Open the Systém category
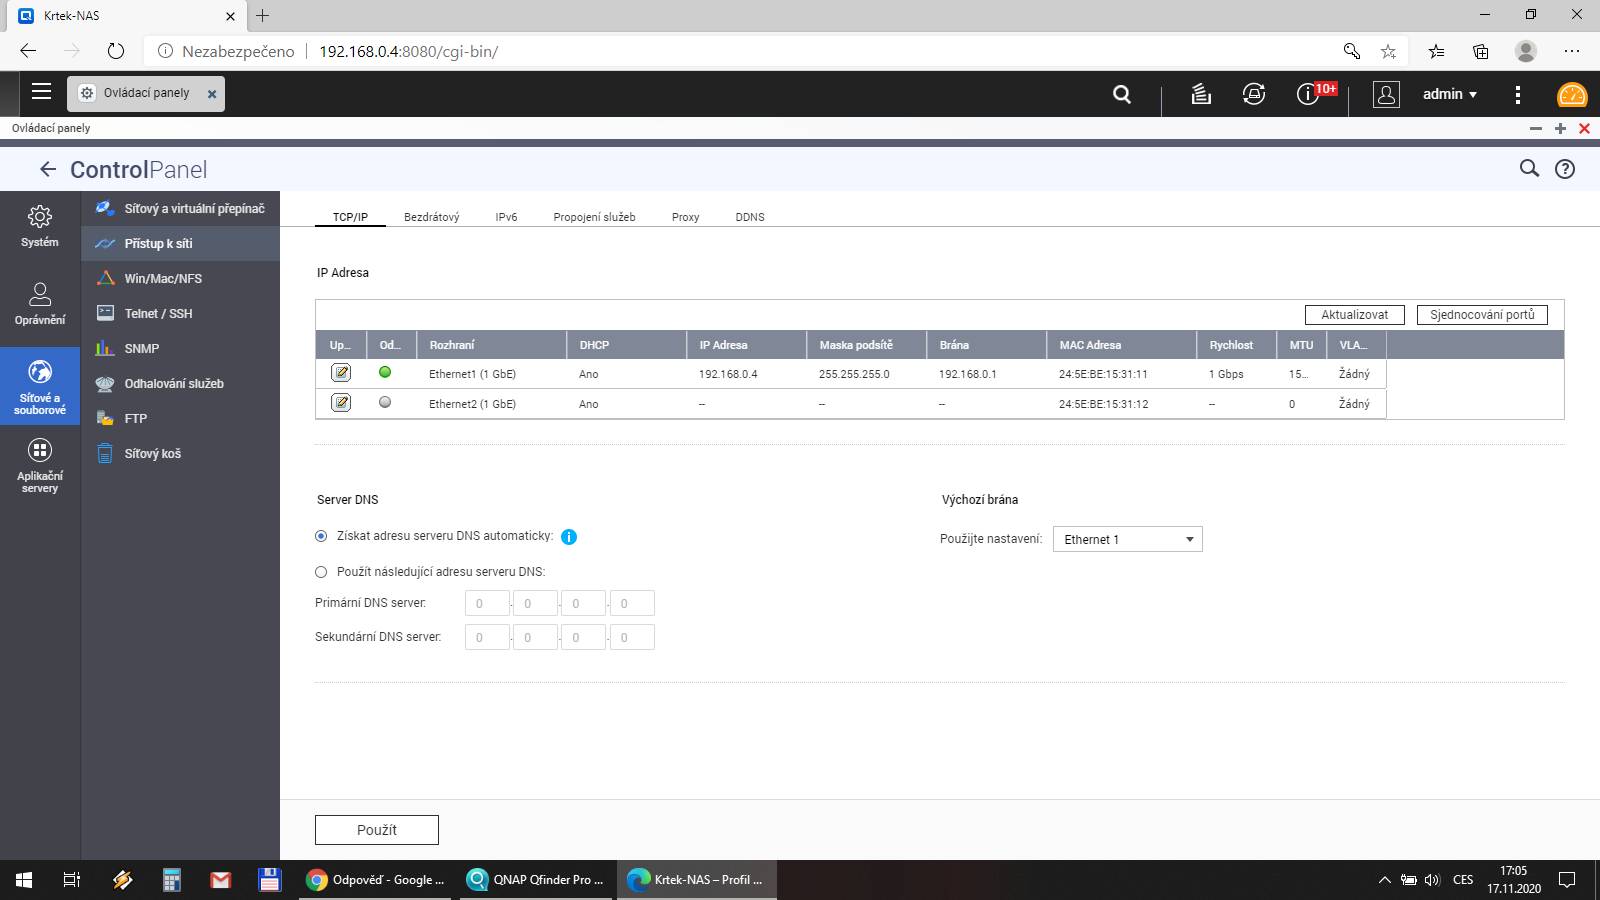 point(40,226)
